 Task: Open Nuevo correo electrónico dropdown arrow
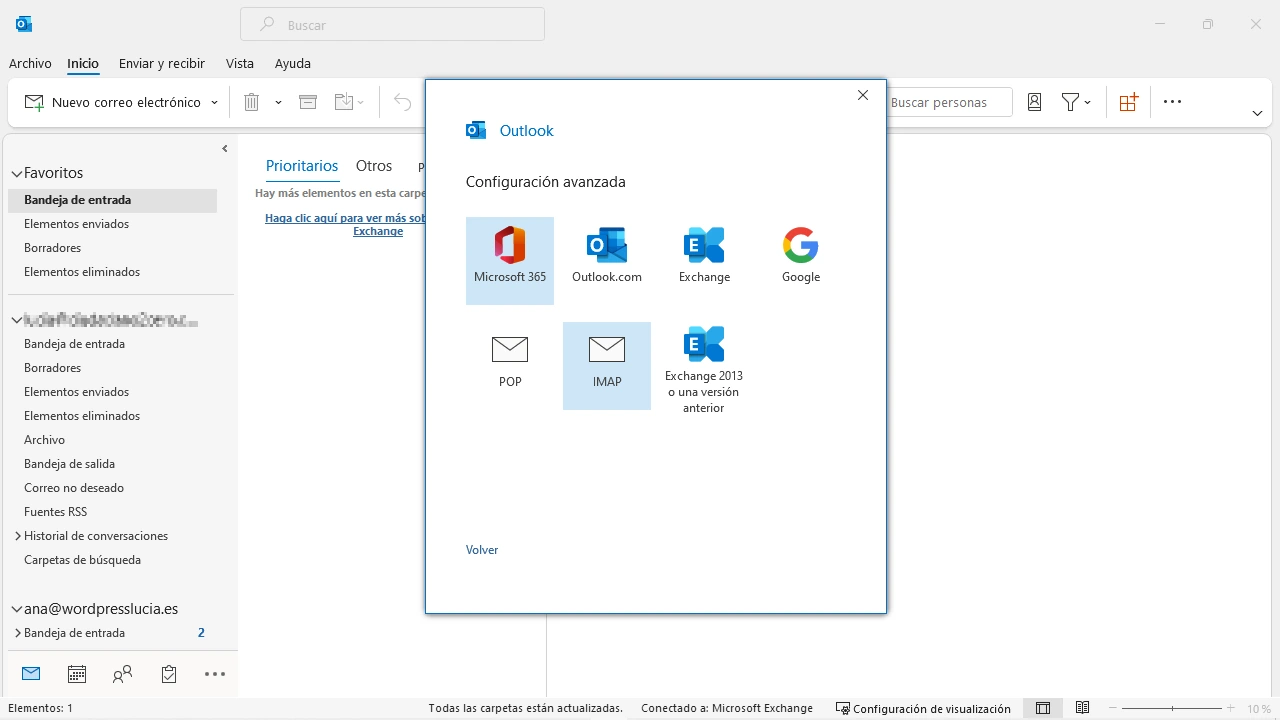point(214,103)
